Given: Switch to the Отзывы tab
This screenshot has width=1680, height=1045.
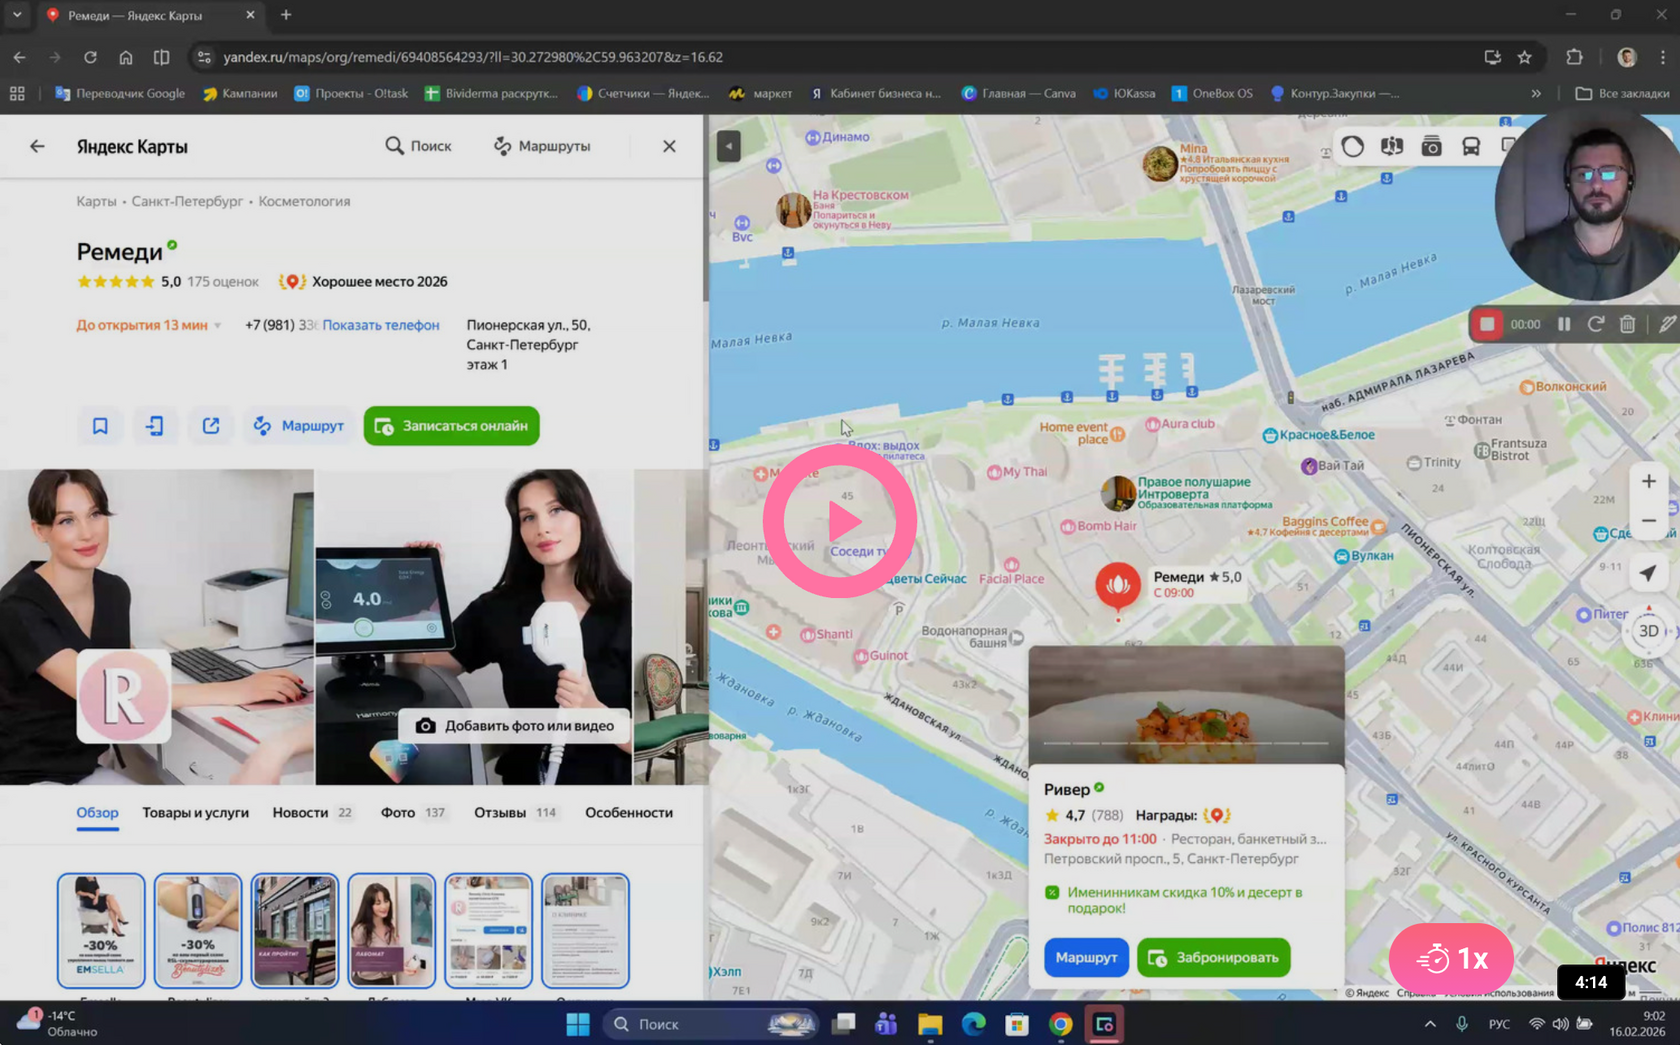Looking at the screenshot, I should 515,813.
